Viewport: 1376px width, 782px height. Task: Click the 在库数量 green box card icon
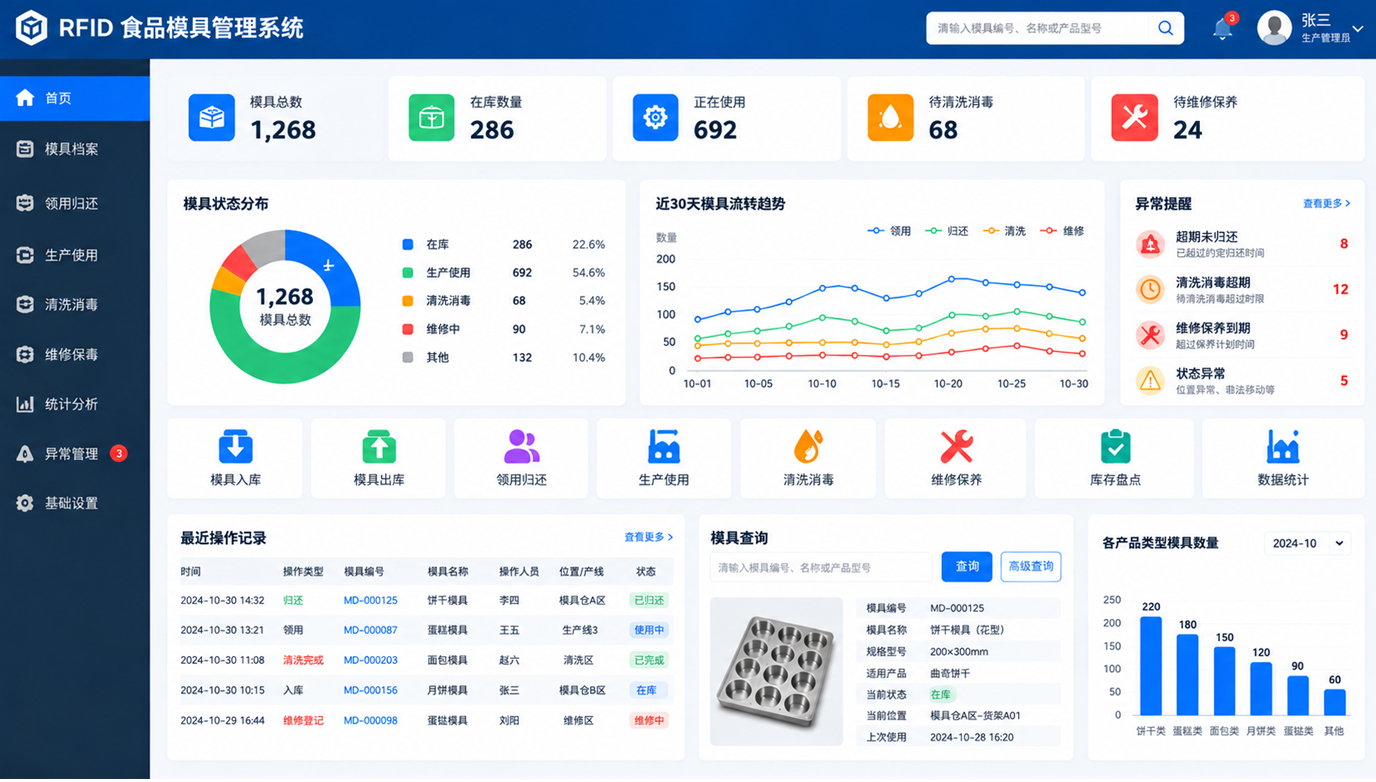pyautogui.click(x=431, y=117)
